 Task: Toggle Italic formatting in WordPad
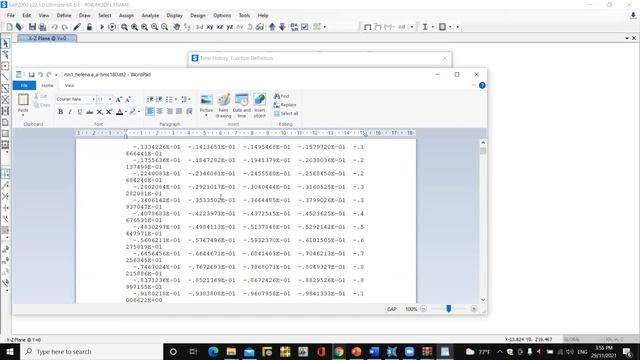(x=70, y=111)
